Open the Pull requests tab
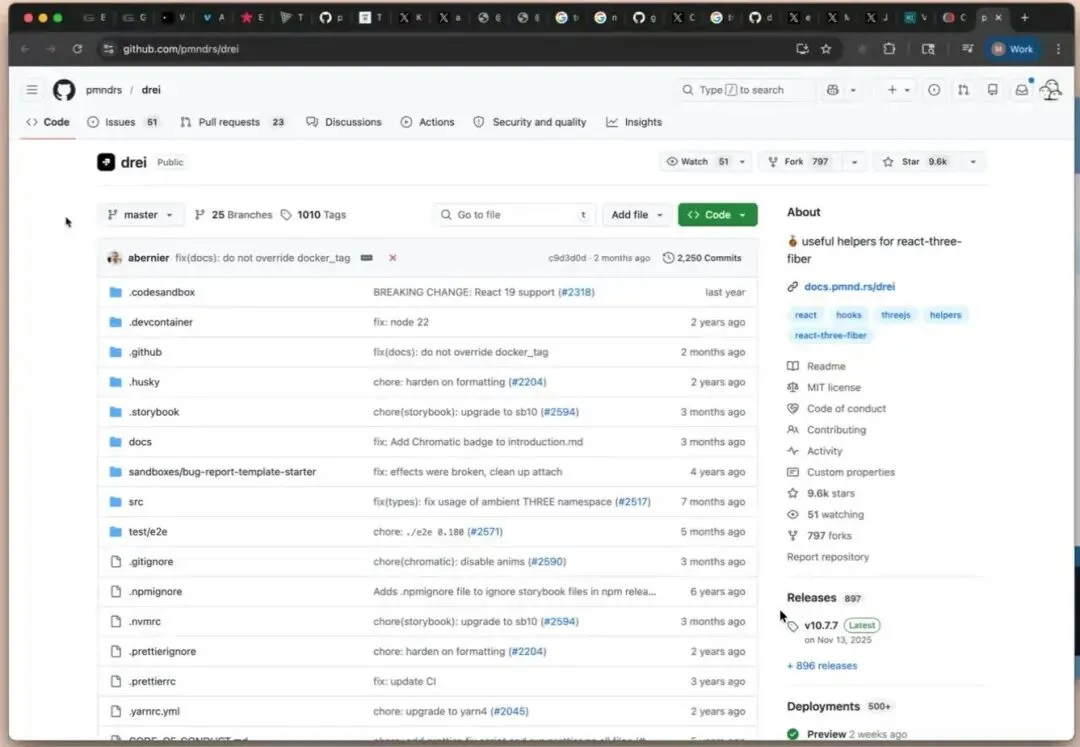 [233, 122]
